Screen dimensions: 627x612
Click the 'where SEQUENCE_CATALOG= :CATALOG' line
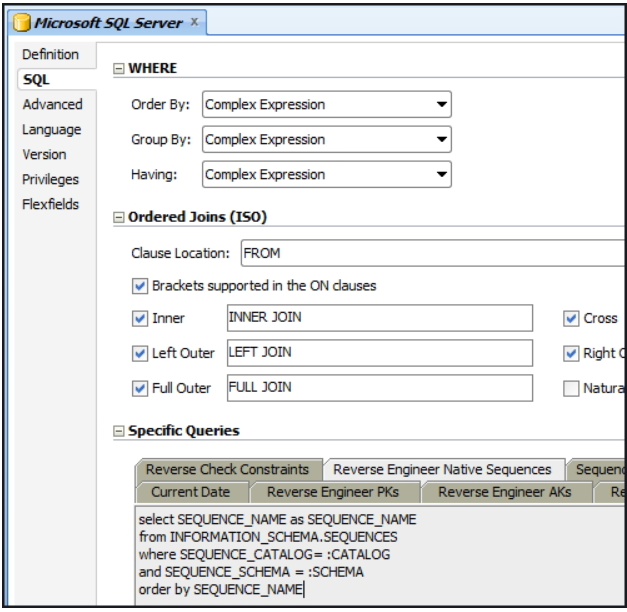(x=264, y=554)
